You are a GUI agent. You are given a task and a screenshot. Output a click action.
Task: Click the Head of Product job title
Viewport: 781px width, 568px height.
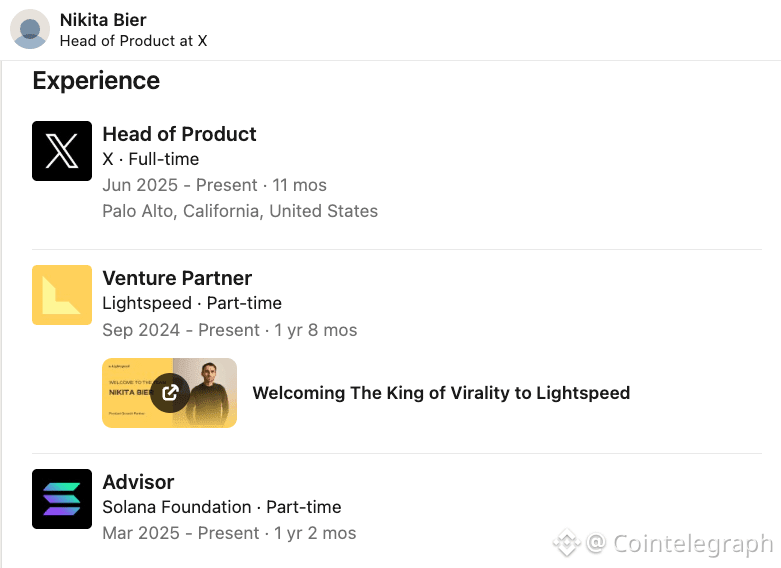point(179,134)
